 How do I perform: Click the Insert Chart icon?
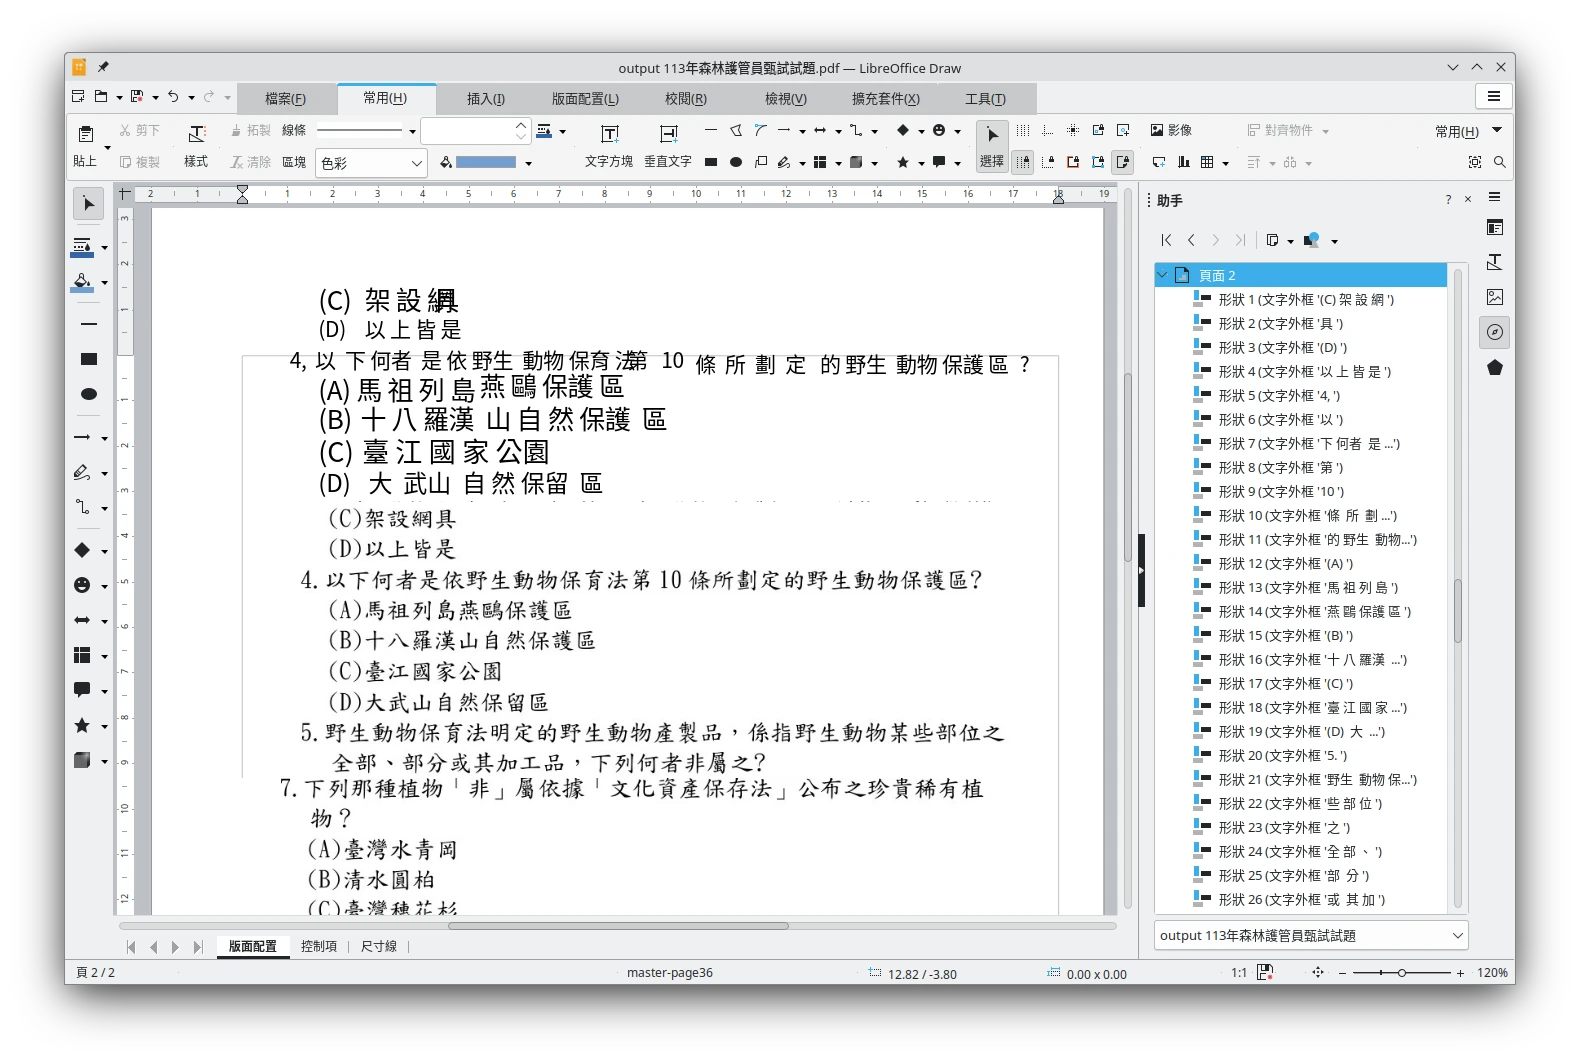(1184, 162)
